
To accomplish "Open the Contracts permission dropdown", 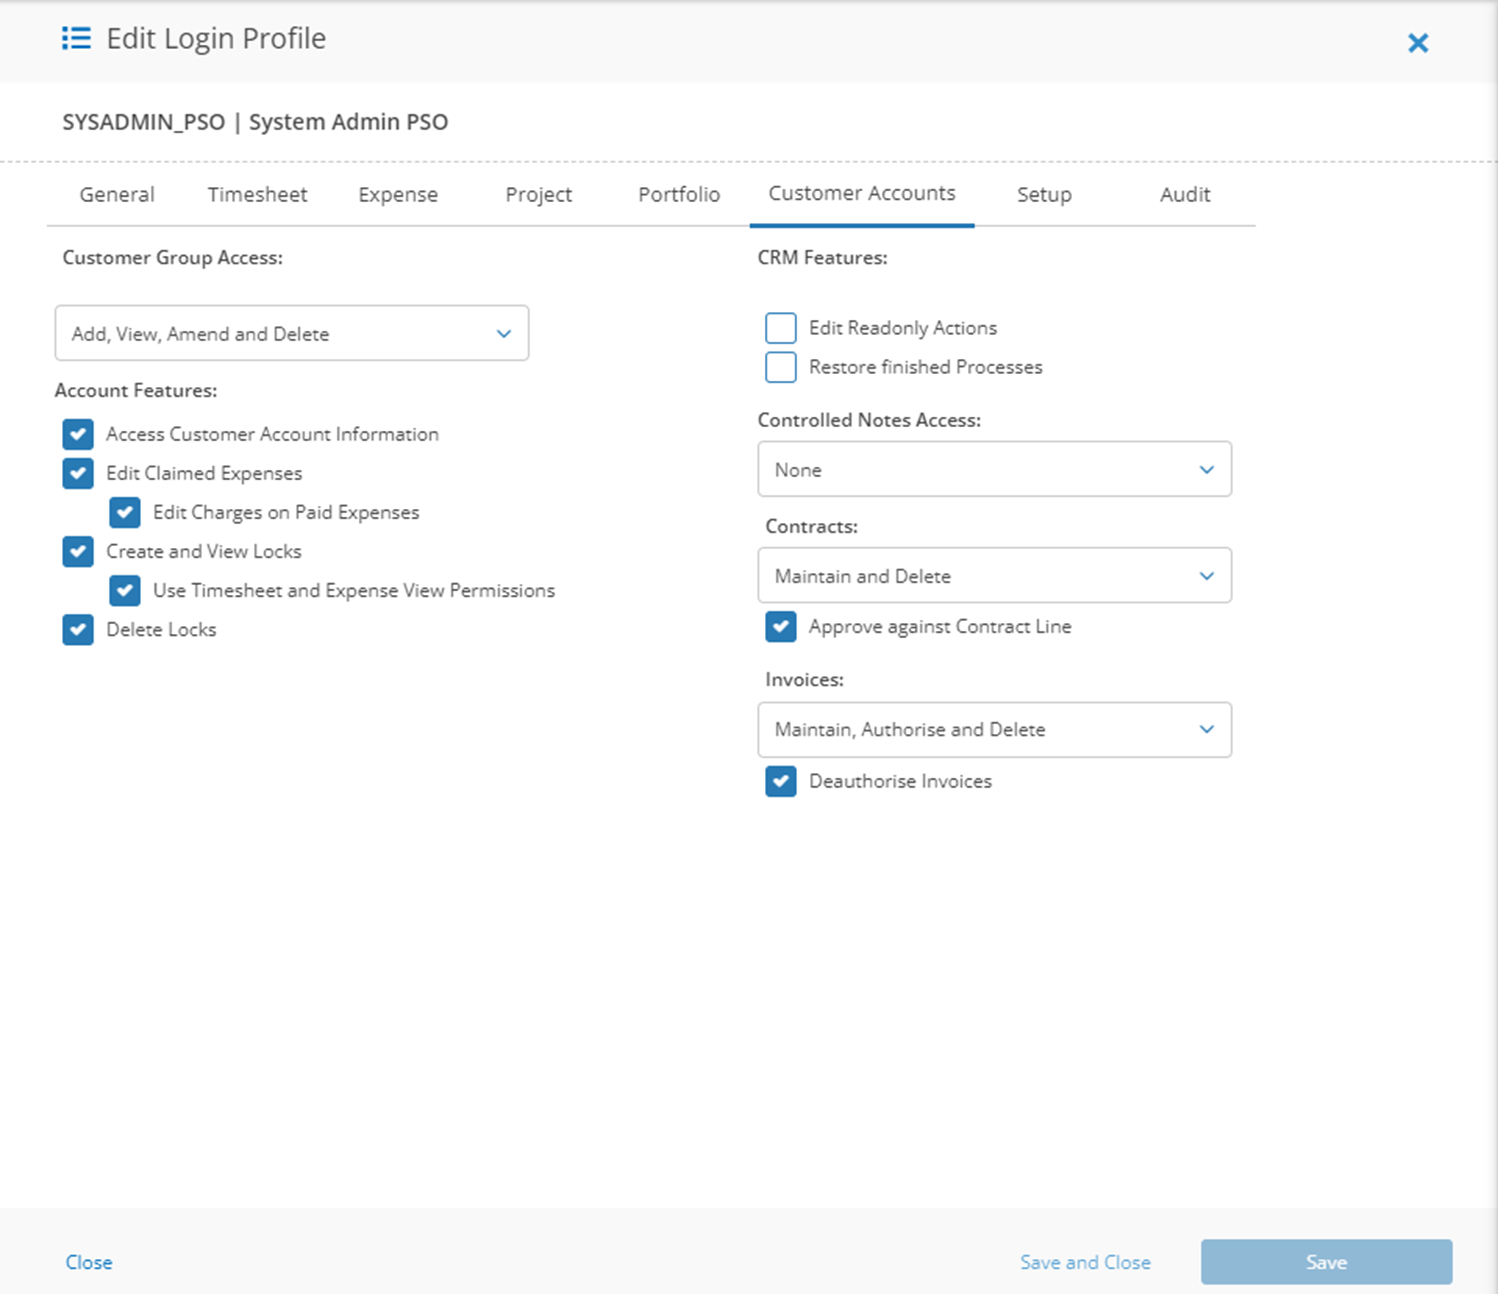I will (994, 576).
